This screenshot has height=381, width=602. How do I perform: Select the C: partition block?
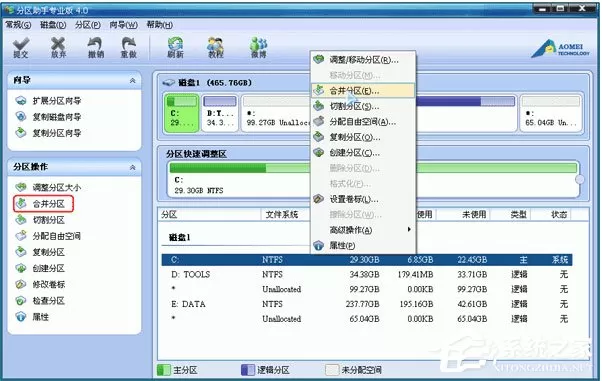pos(182,113)
